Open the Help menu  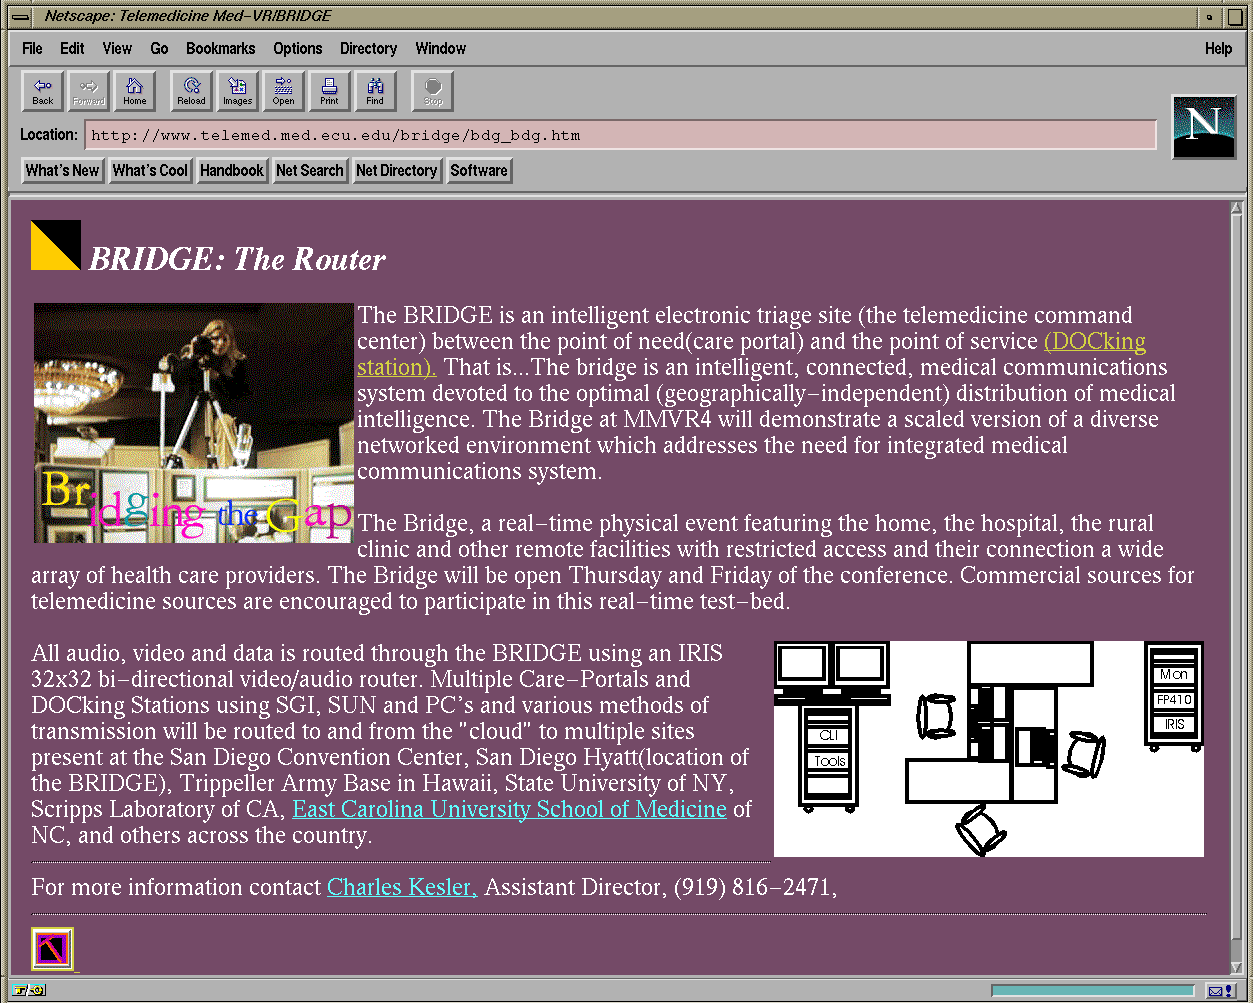click(x=1218, y=48)
